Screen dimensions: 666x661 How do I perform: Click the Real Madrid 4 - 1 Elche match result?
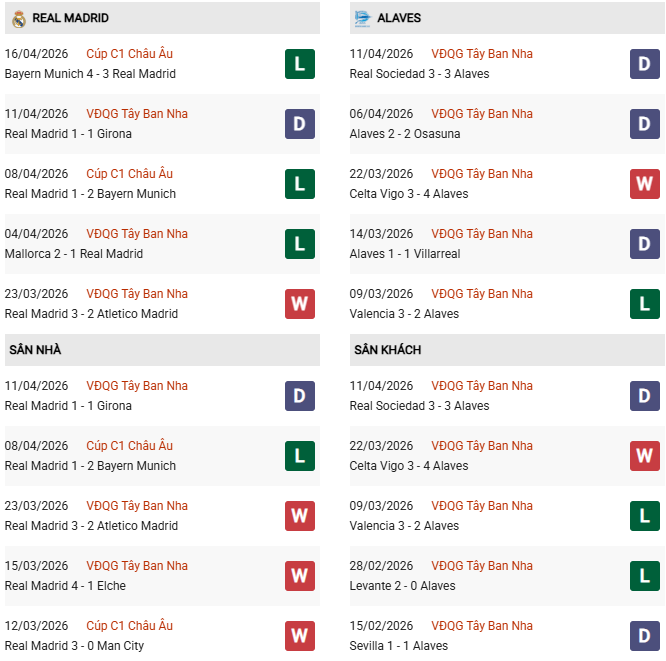(65, 586)
